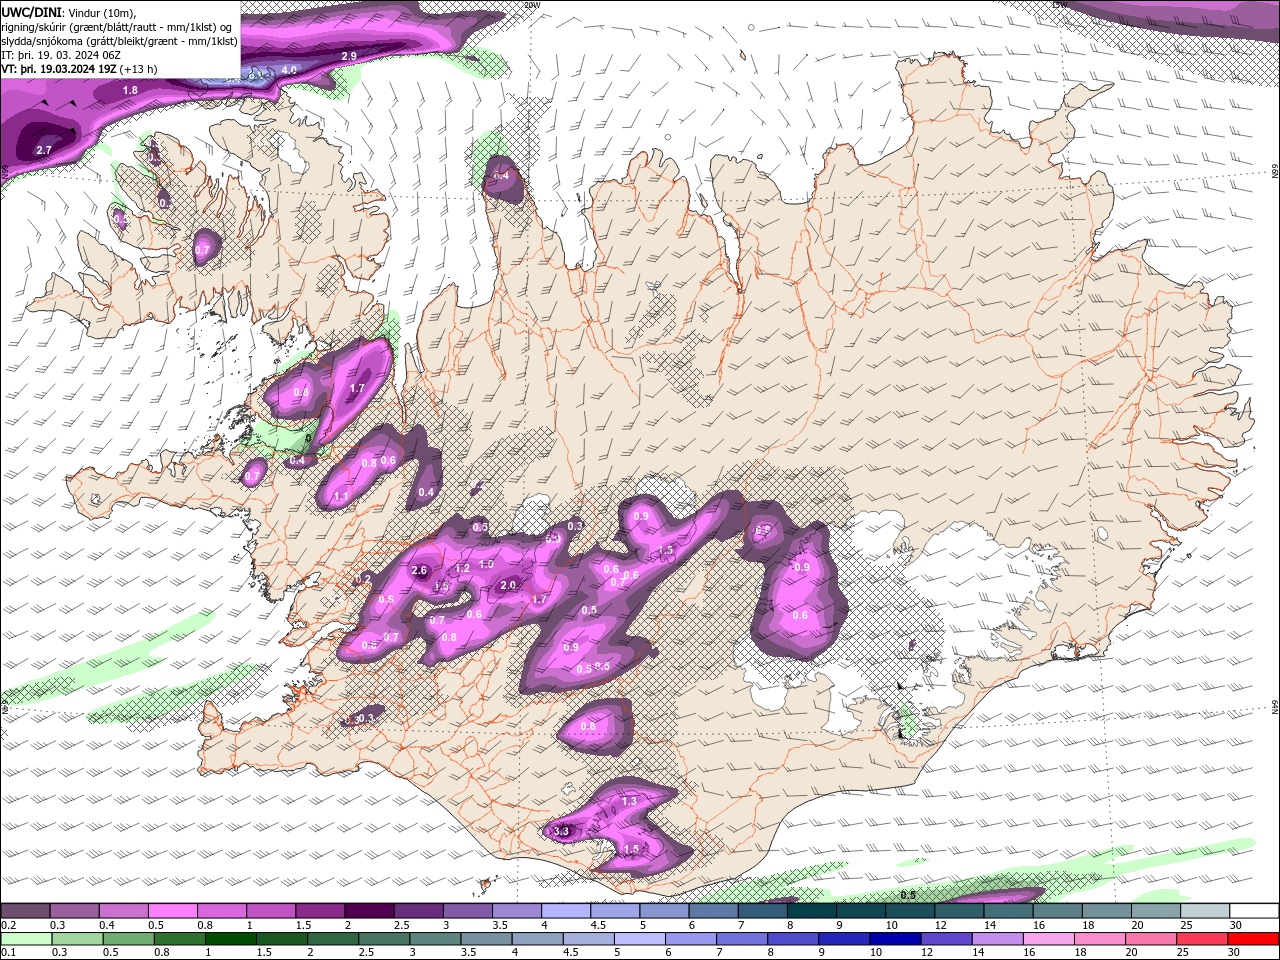
Task: Click the 3.3 snowfall value on map
Action: pos(561,831)
